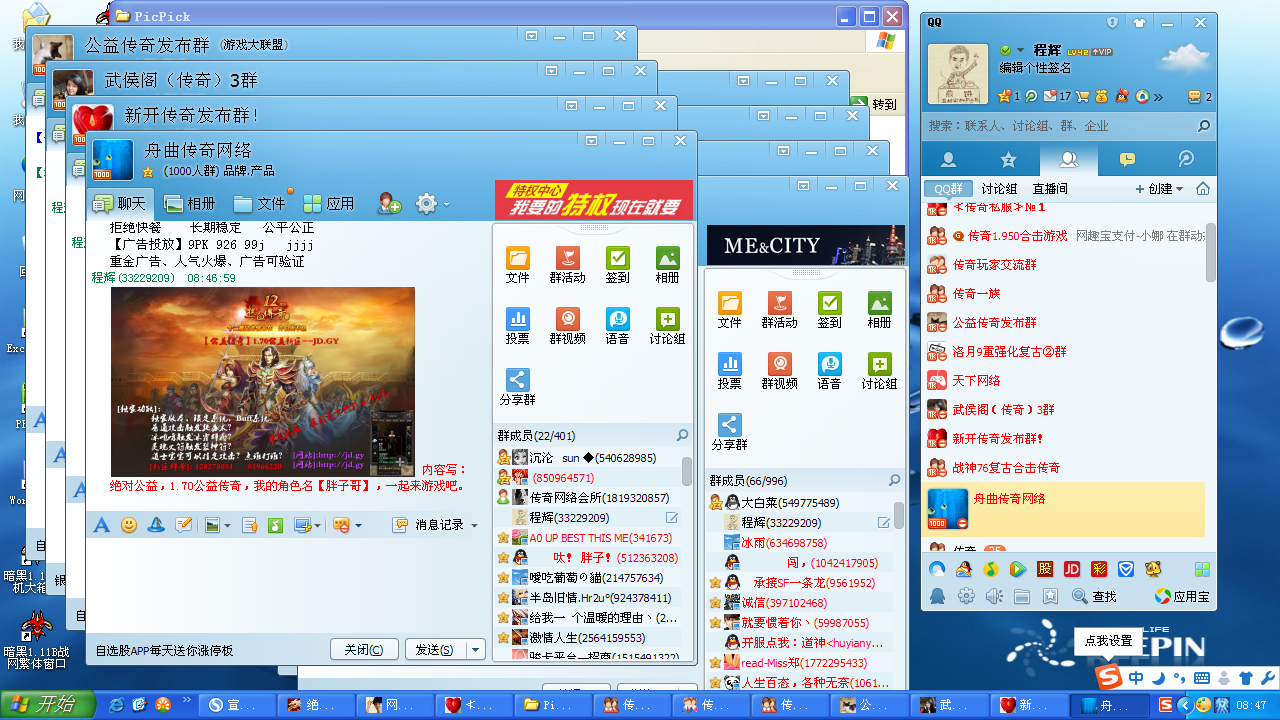Toggle Sogou IME 中 Chinese/English mode
The width and height of the screenshot is (1280, 720).
tap(1137, 678)
